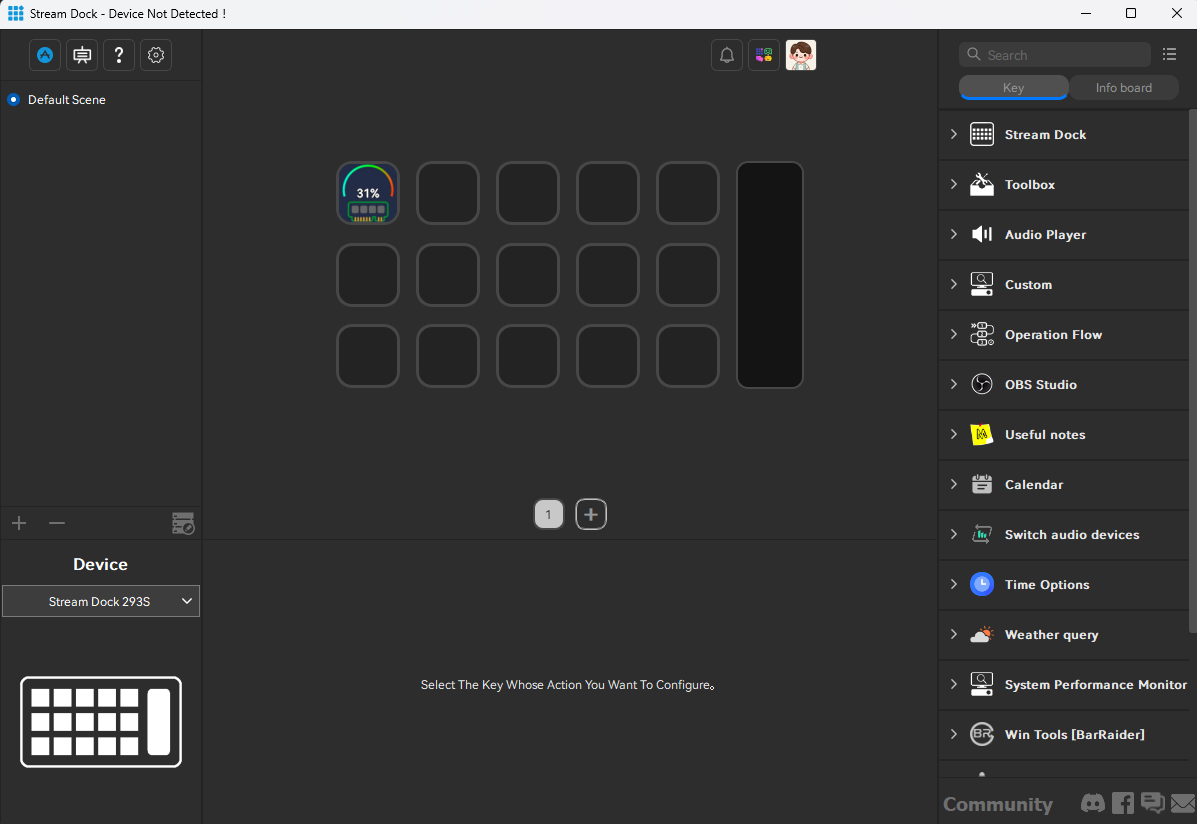The image size is (1197, 824).
Task: Click the user avatar profile icon
Action: pyautogui.click(x=801, y=56)
